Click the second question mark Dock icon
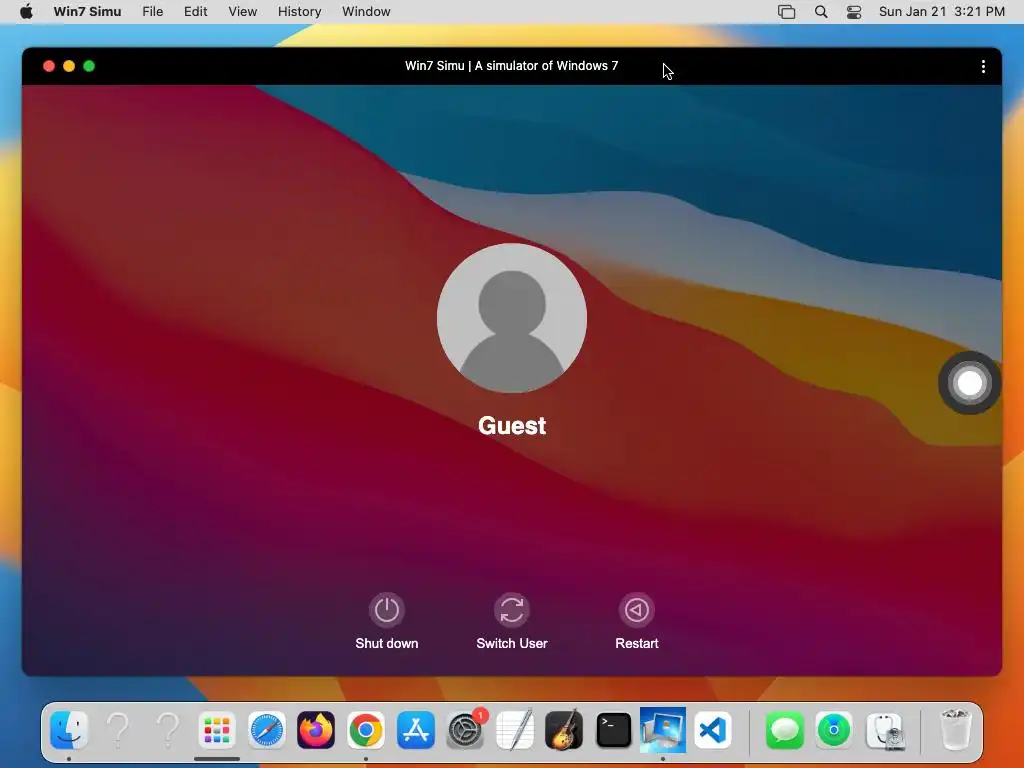 coord(168,729)
